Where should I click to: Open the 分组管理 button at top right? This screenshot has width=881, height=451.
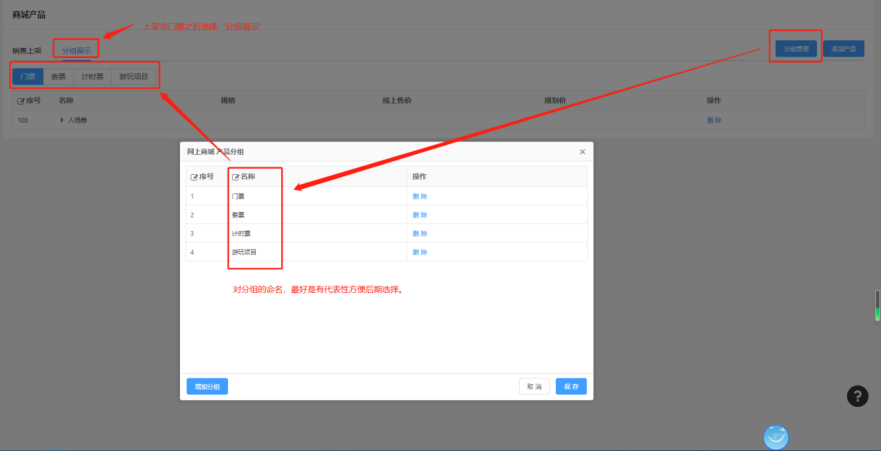tap(796, 48)
